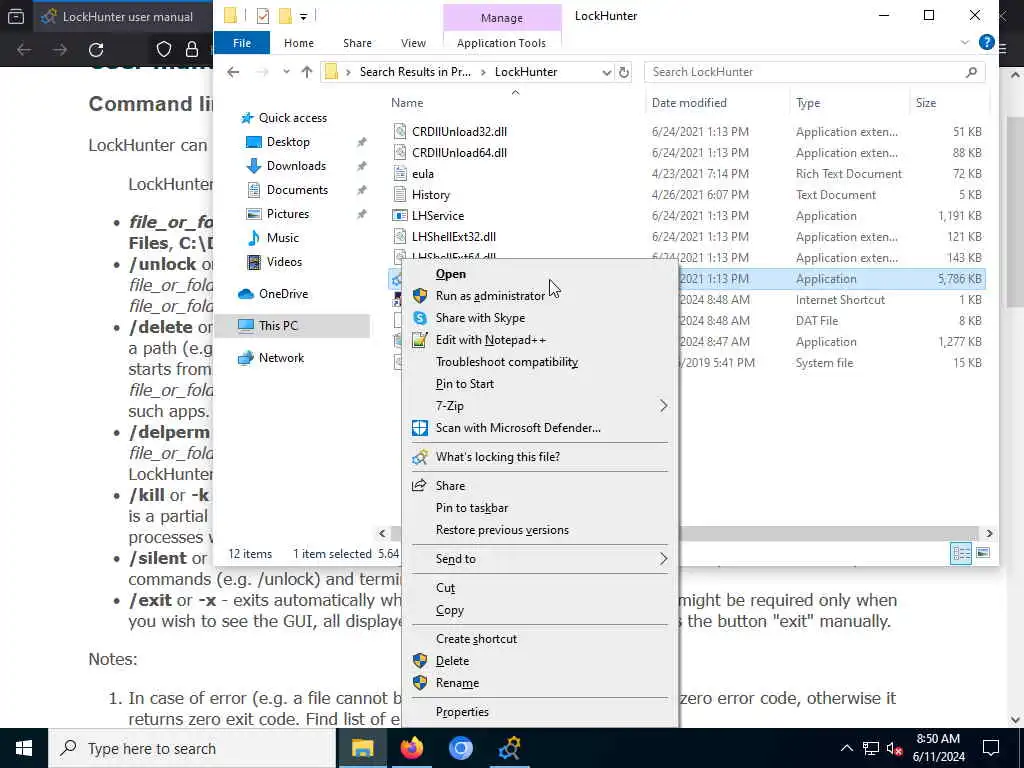Click the LockHunter icon beside What's locking
This screenshot has height=768, width=1024.
420,456
